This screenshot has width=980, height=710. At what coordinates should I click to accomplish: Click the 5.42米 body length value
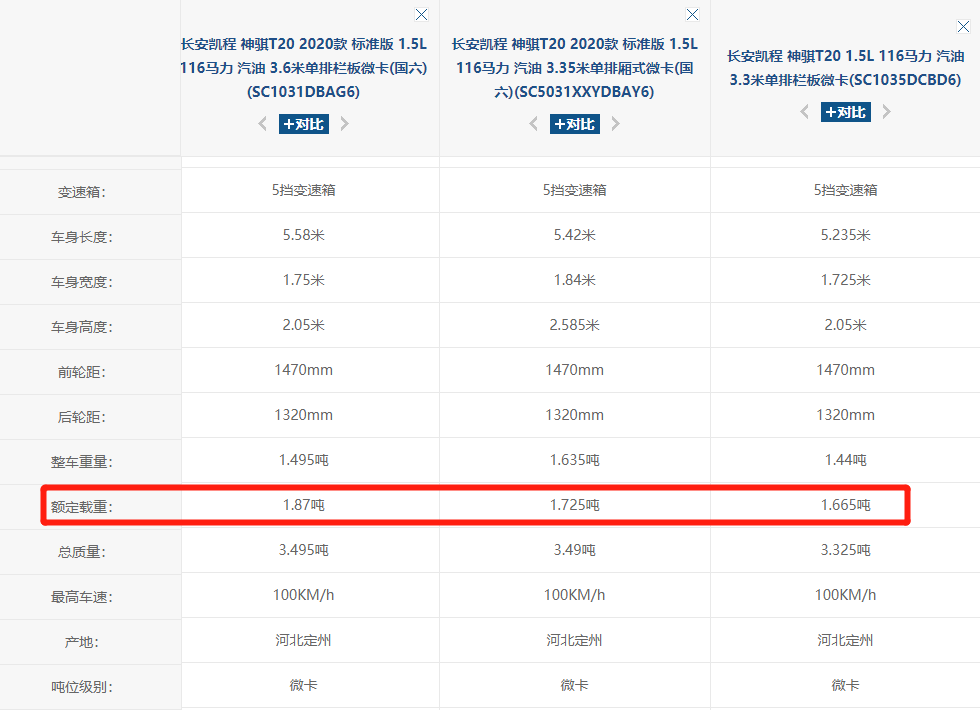tap(574, 235)
